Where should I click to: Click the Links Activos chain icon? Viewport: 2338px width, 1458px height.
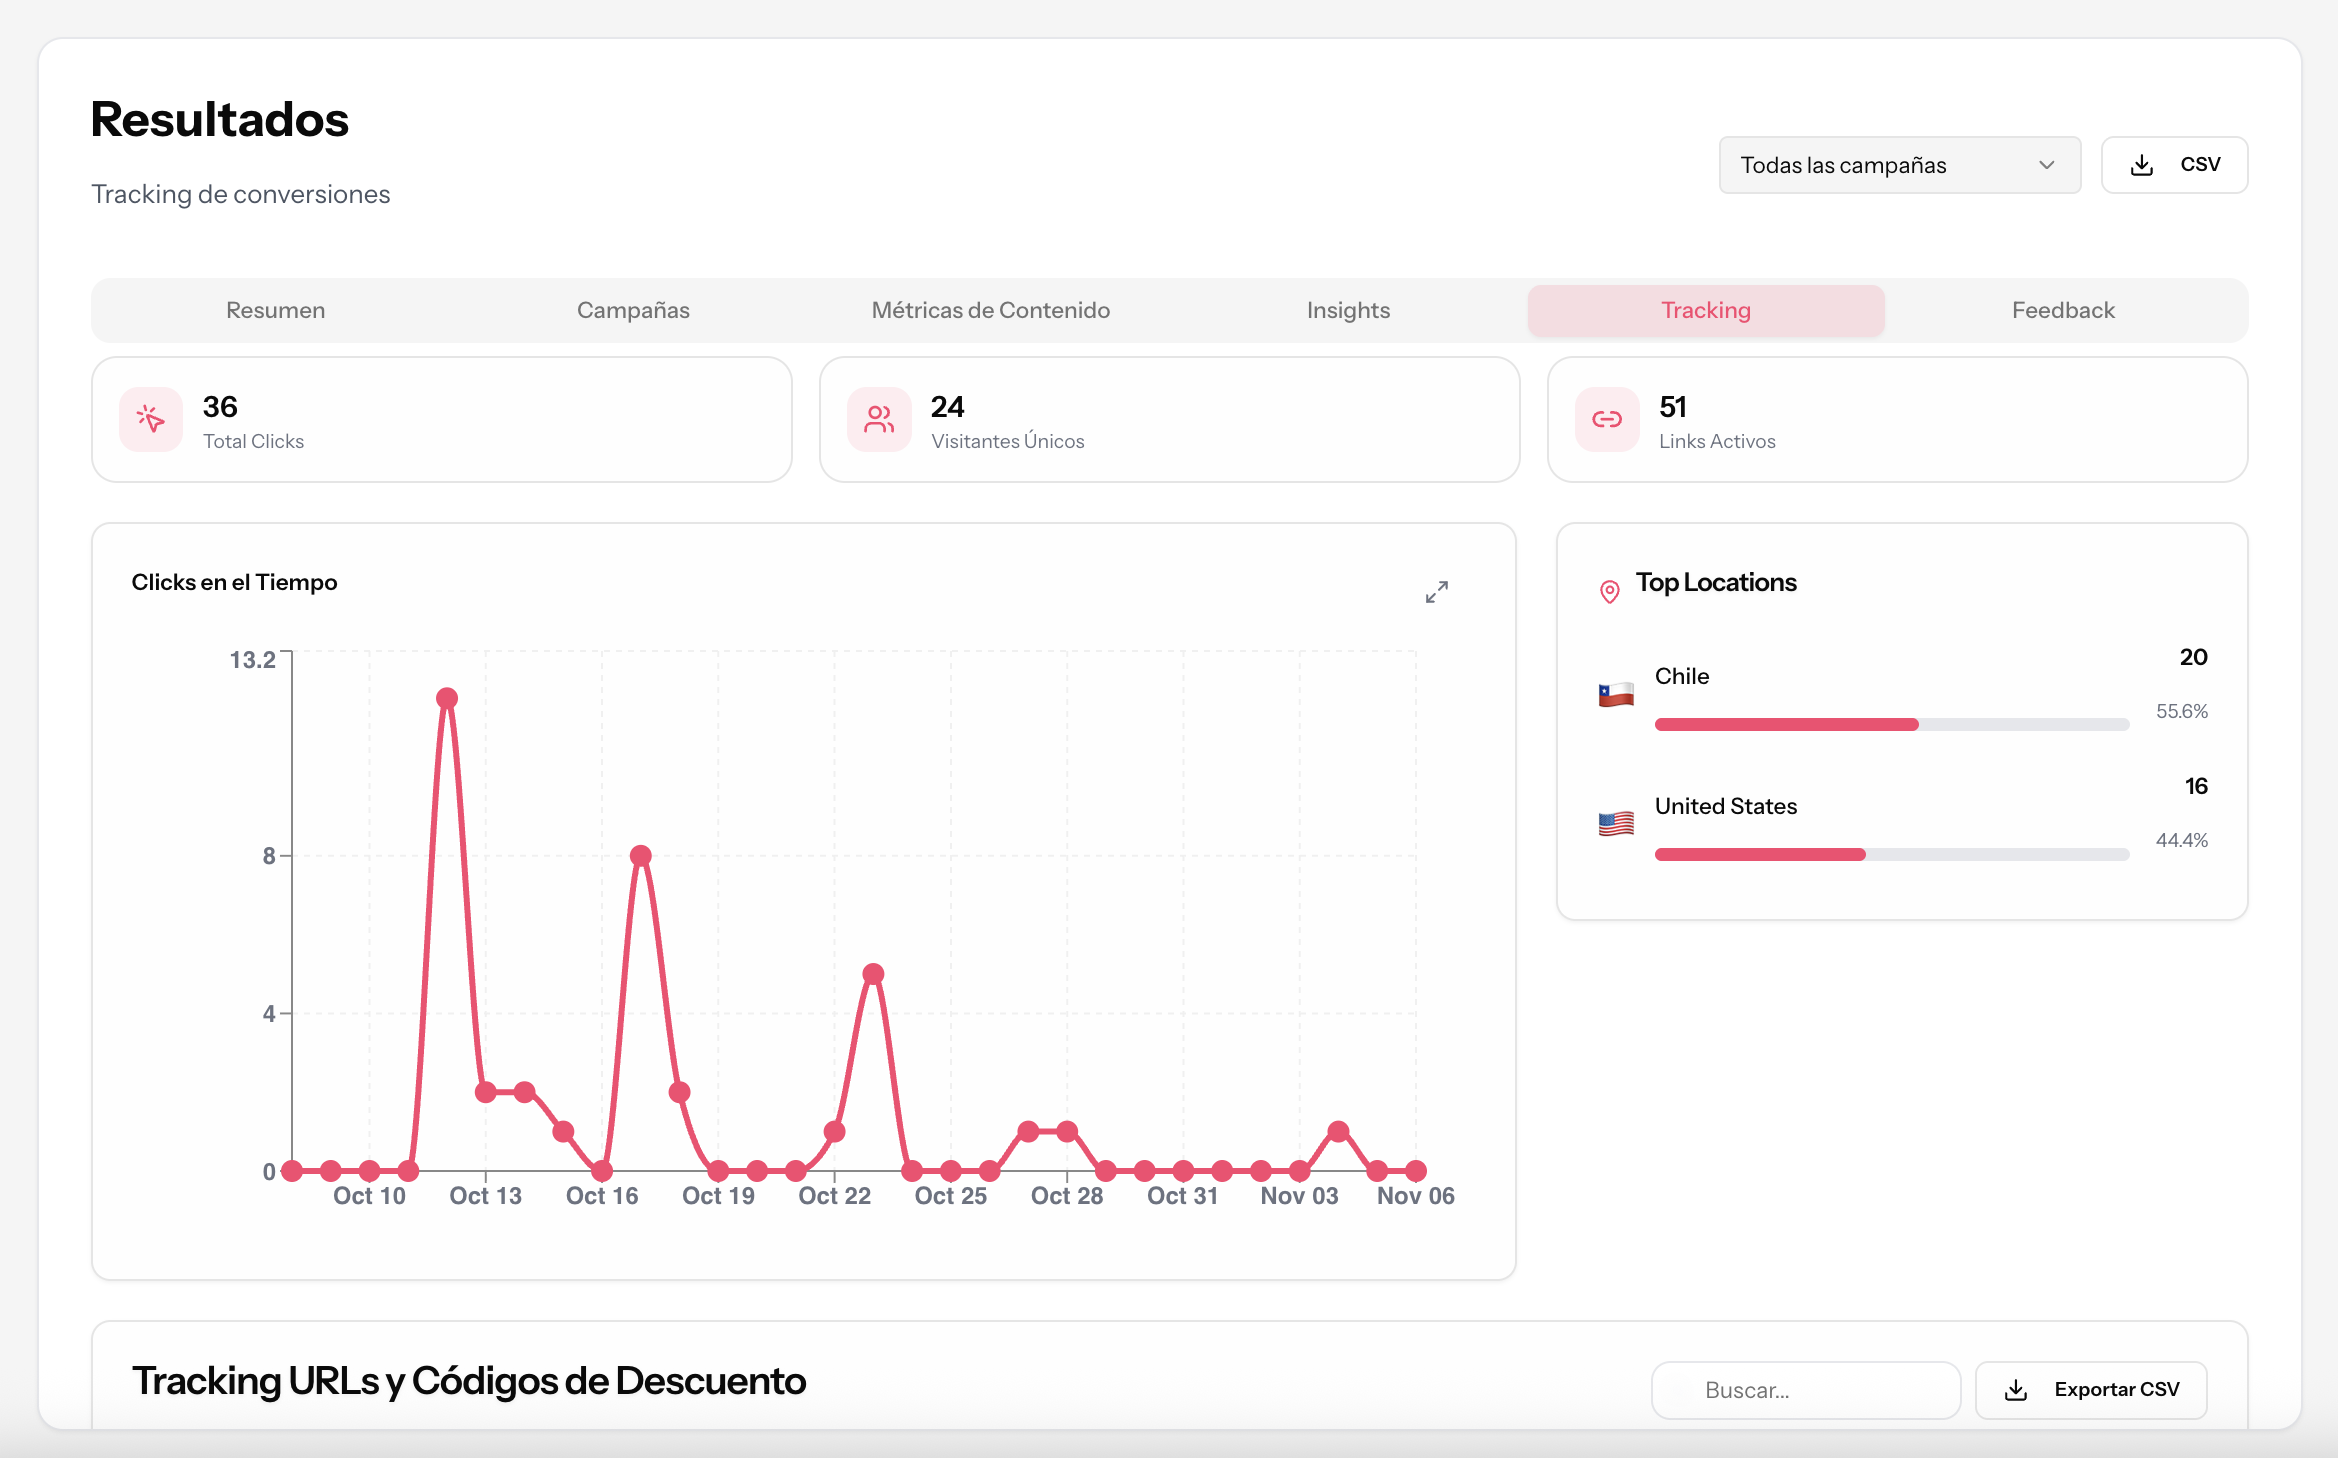pos(1607,419)
